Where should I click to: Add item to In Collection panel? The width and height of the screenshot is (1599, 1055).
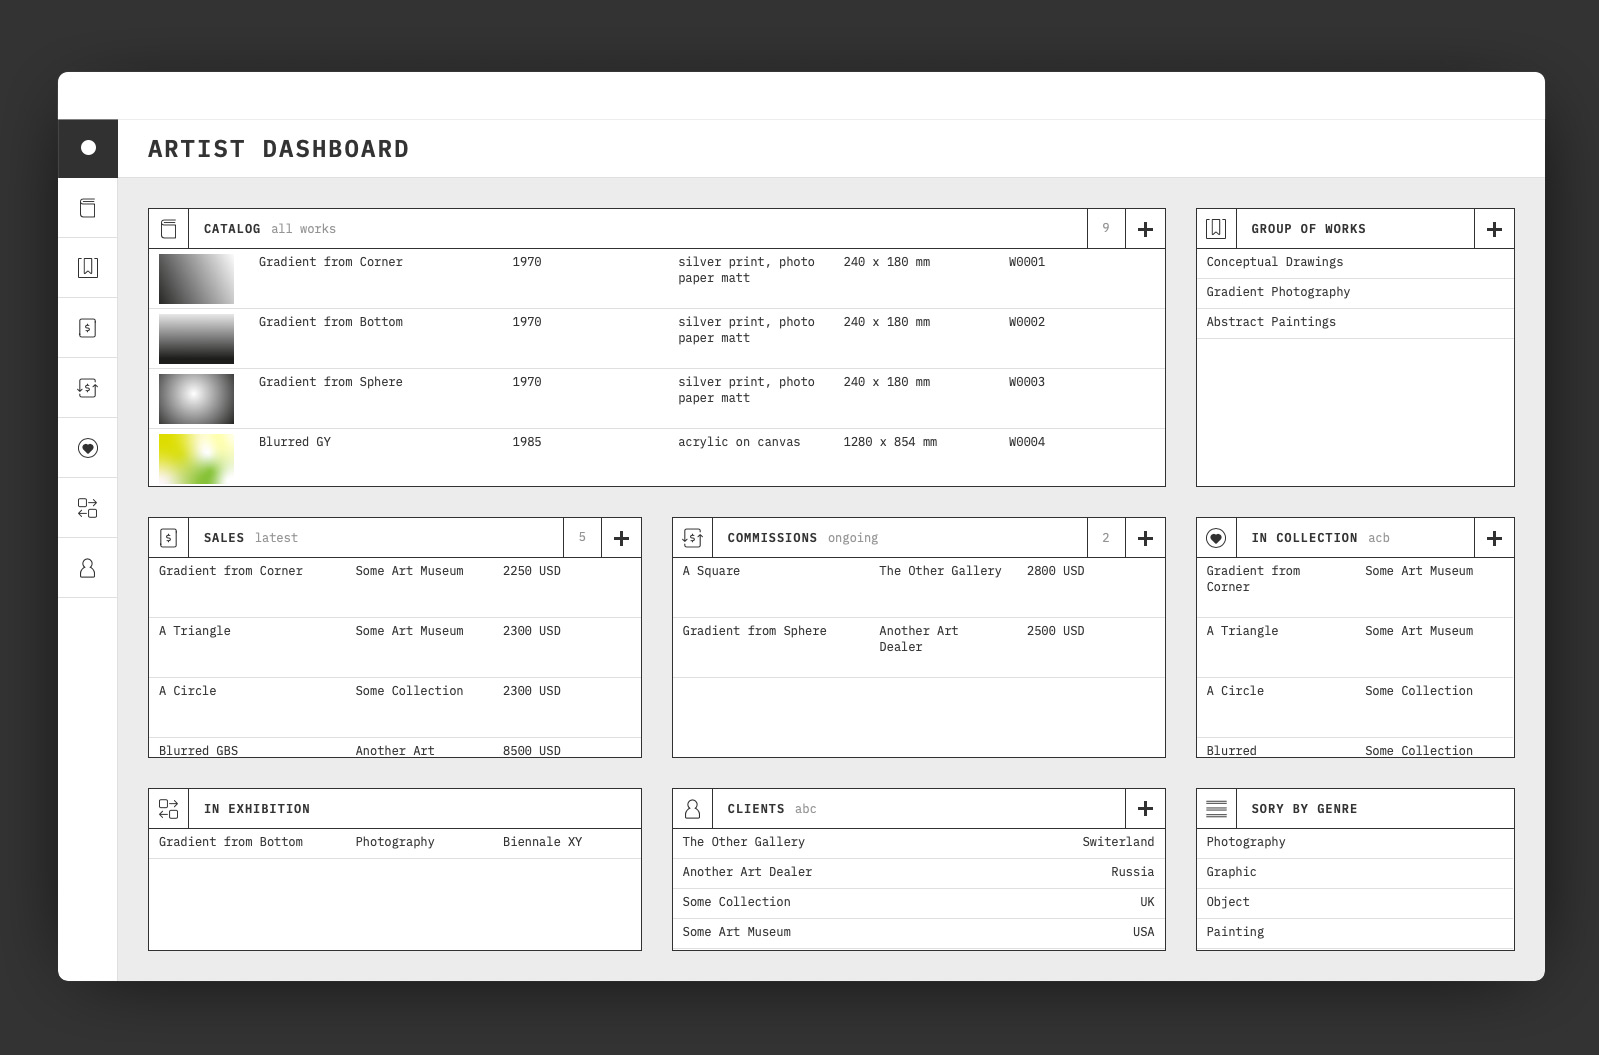[1494, 538]
